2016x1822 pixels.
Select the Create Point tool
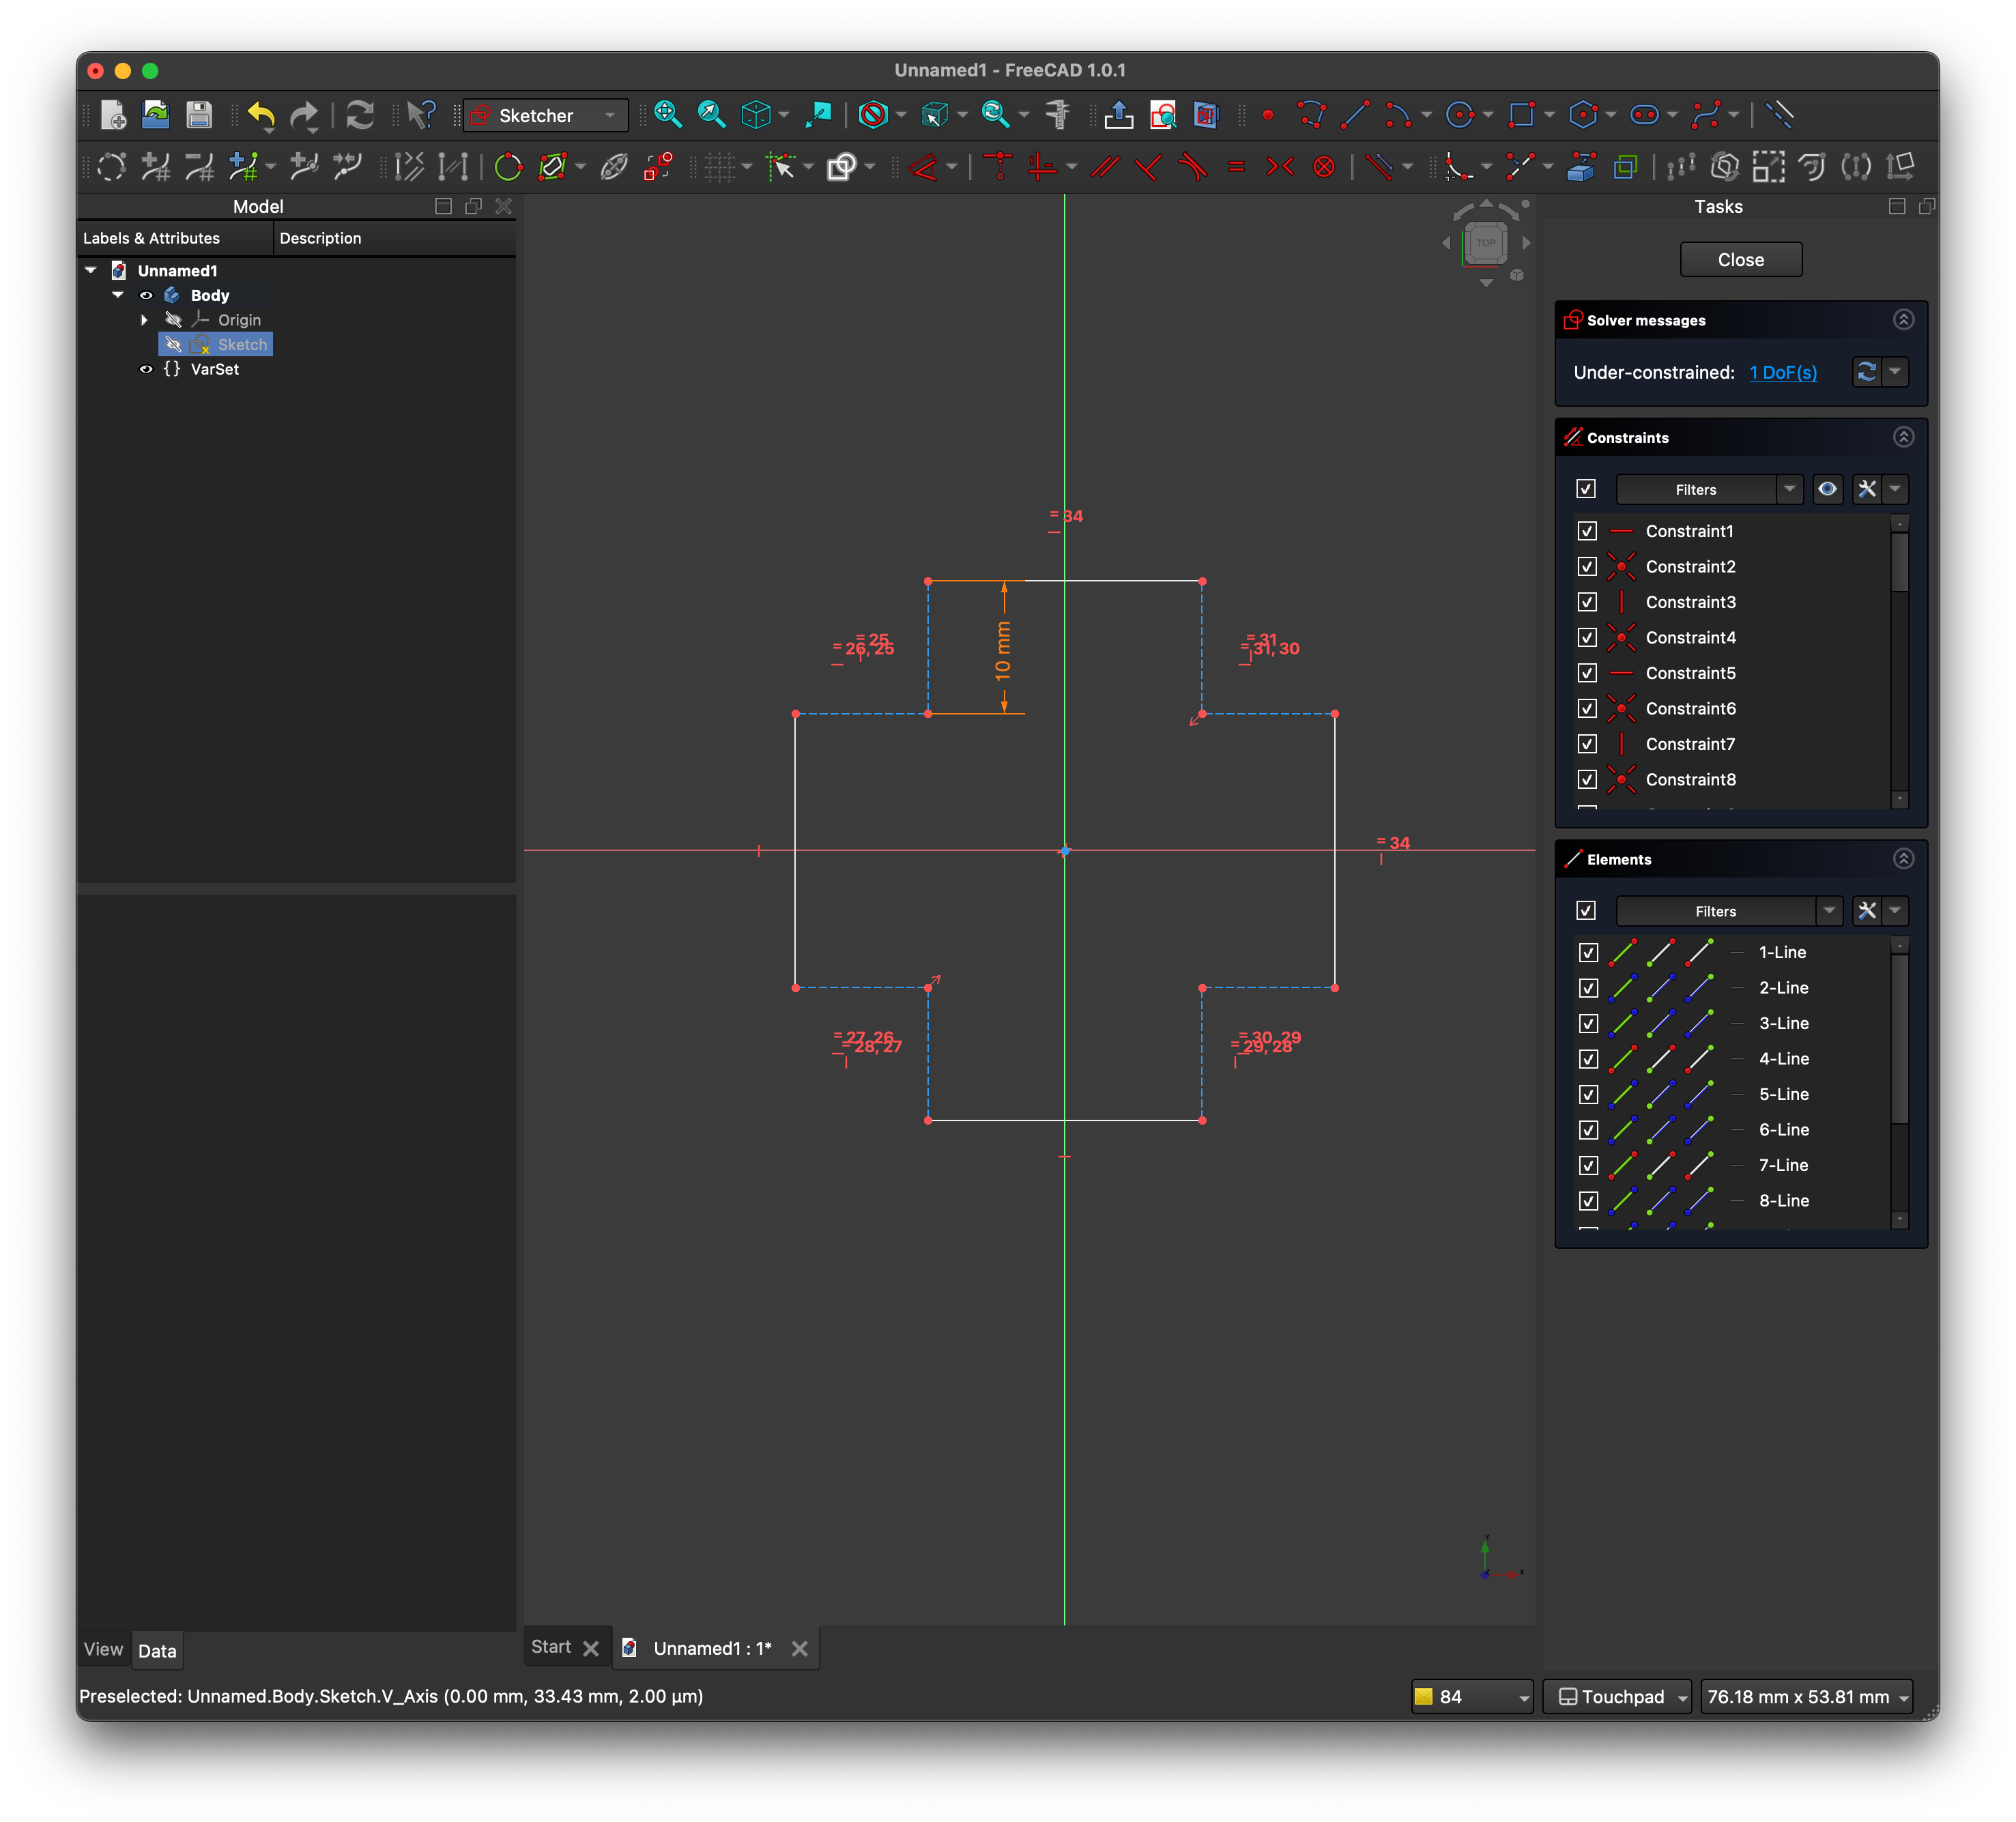click(x=1267, y=116)
